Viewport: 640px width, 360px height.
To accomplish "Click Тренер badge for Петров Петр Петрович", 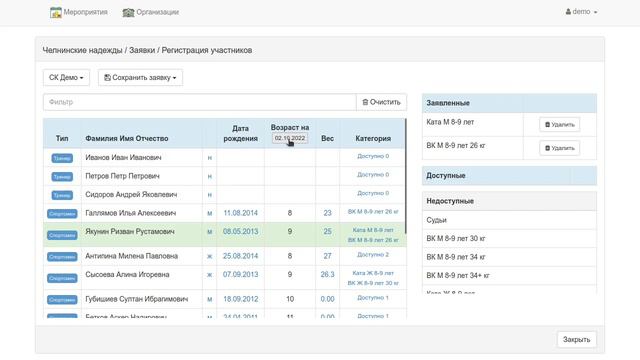I will (x=62, y=176).
